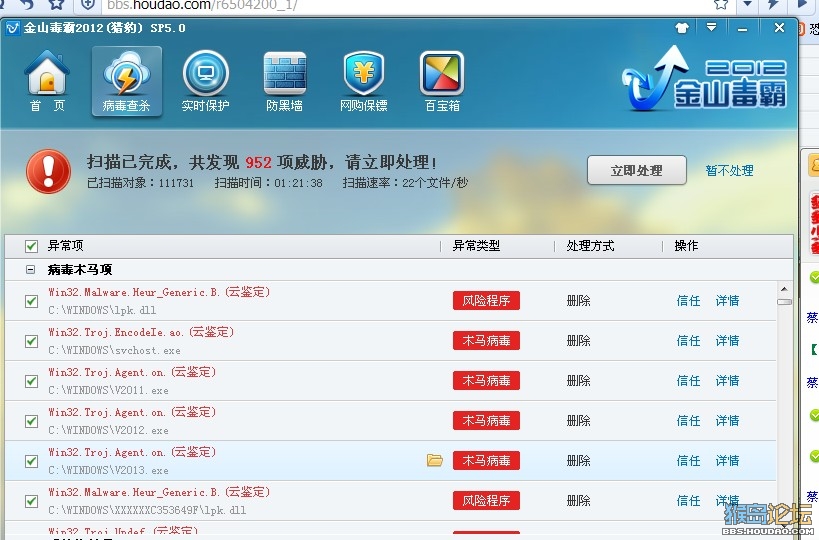Select the 病毒查杀 virus scan icon

[127, 81]
